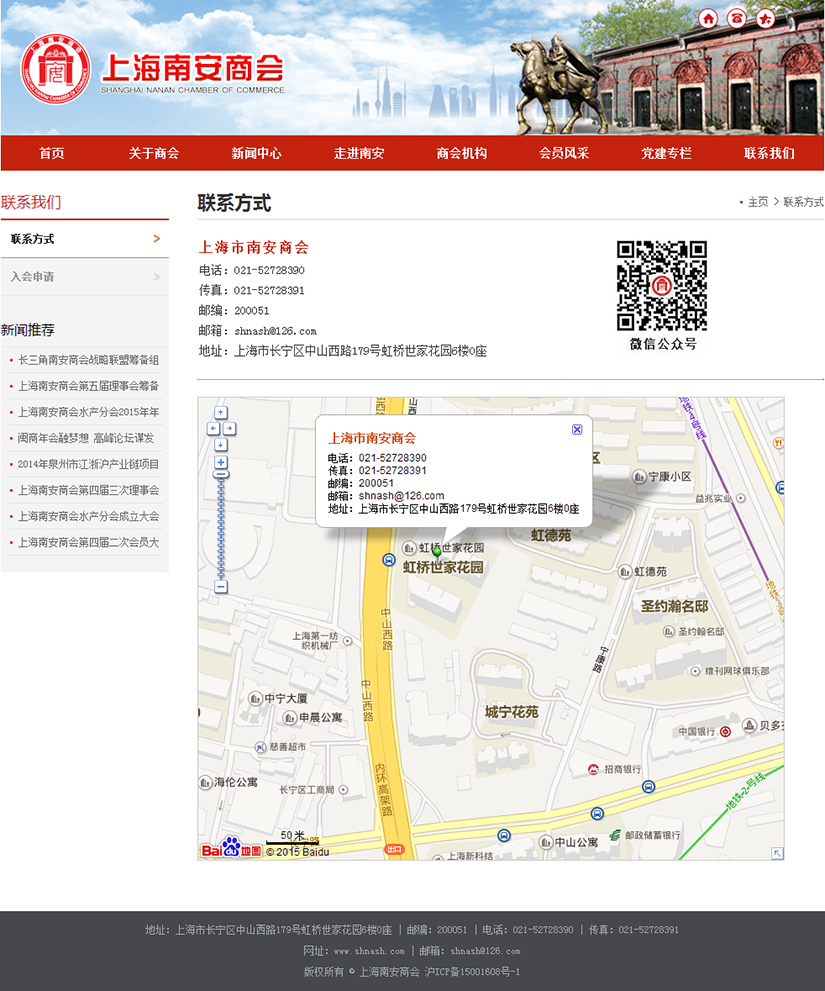Image resolution: width=825 pixels, height=991 pixels.
Task: Select 联系方式 in the sidebar
Action: (x=84, y=239)
